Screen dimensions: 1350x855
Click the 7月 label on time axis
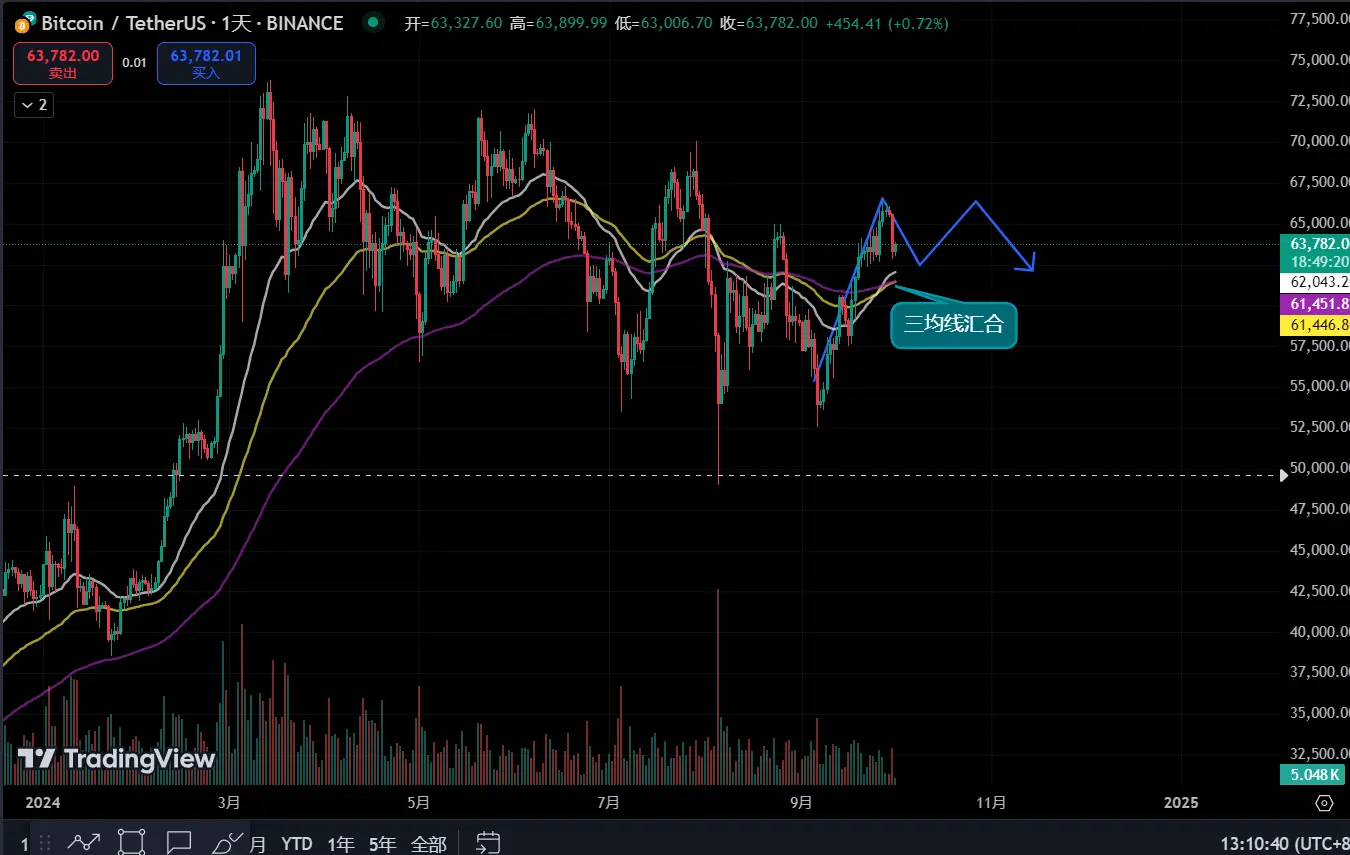pos(607,802)
